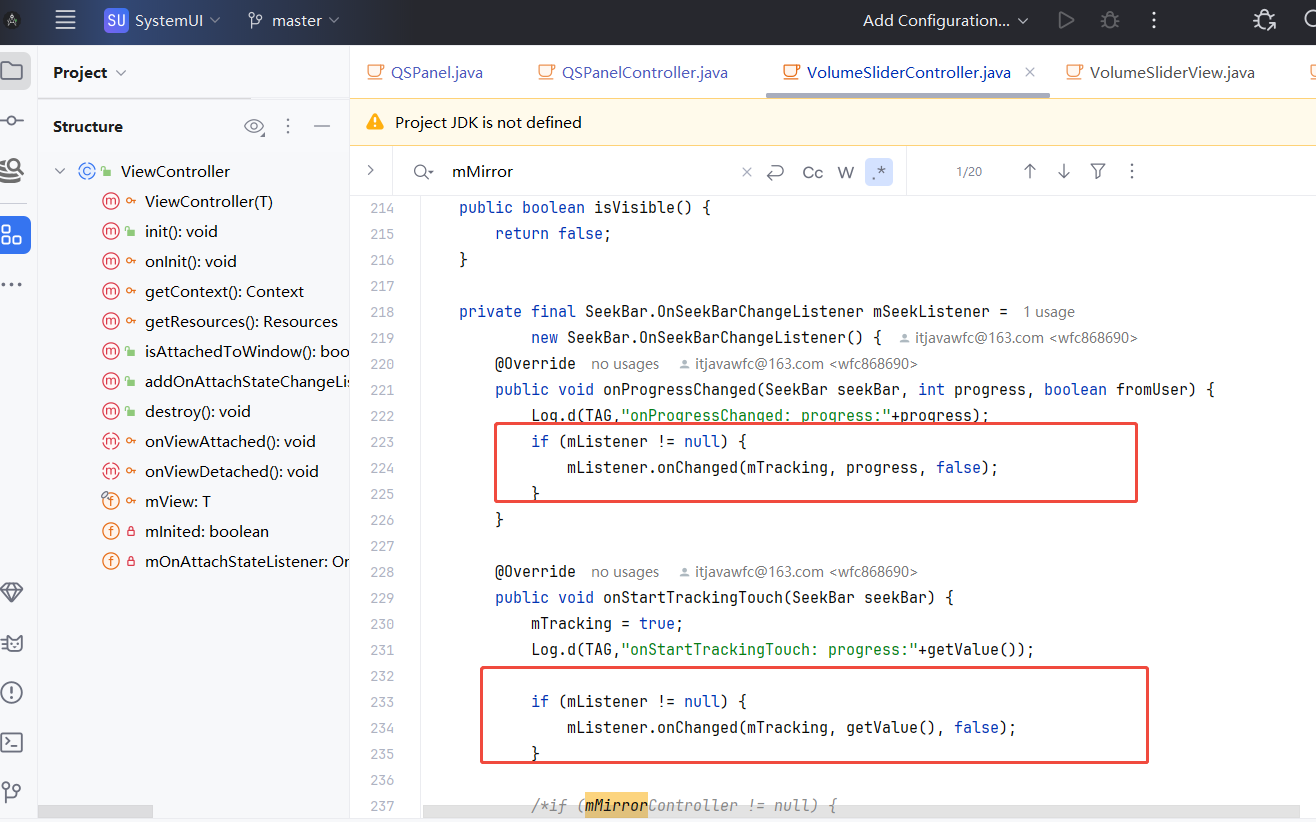Image resolution: width=1316 pixels, height=822 pixels.
Task: Click the Project JDK is not defined banner
Action: [x=833, y=122]
